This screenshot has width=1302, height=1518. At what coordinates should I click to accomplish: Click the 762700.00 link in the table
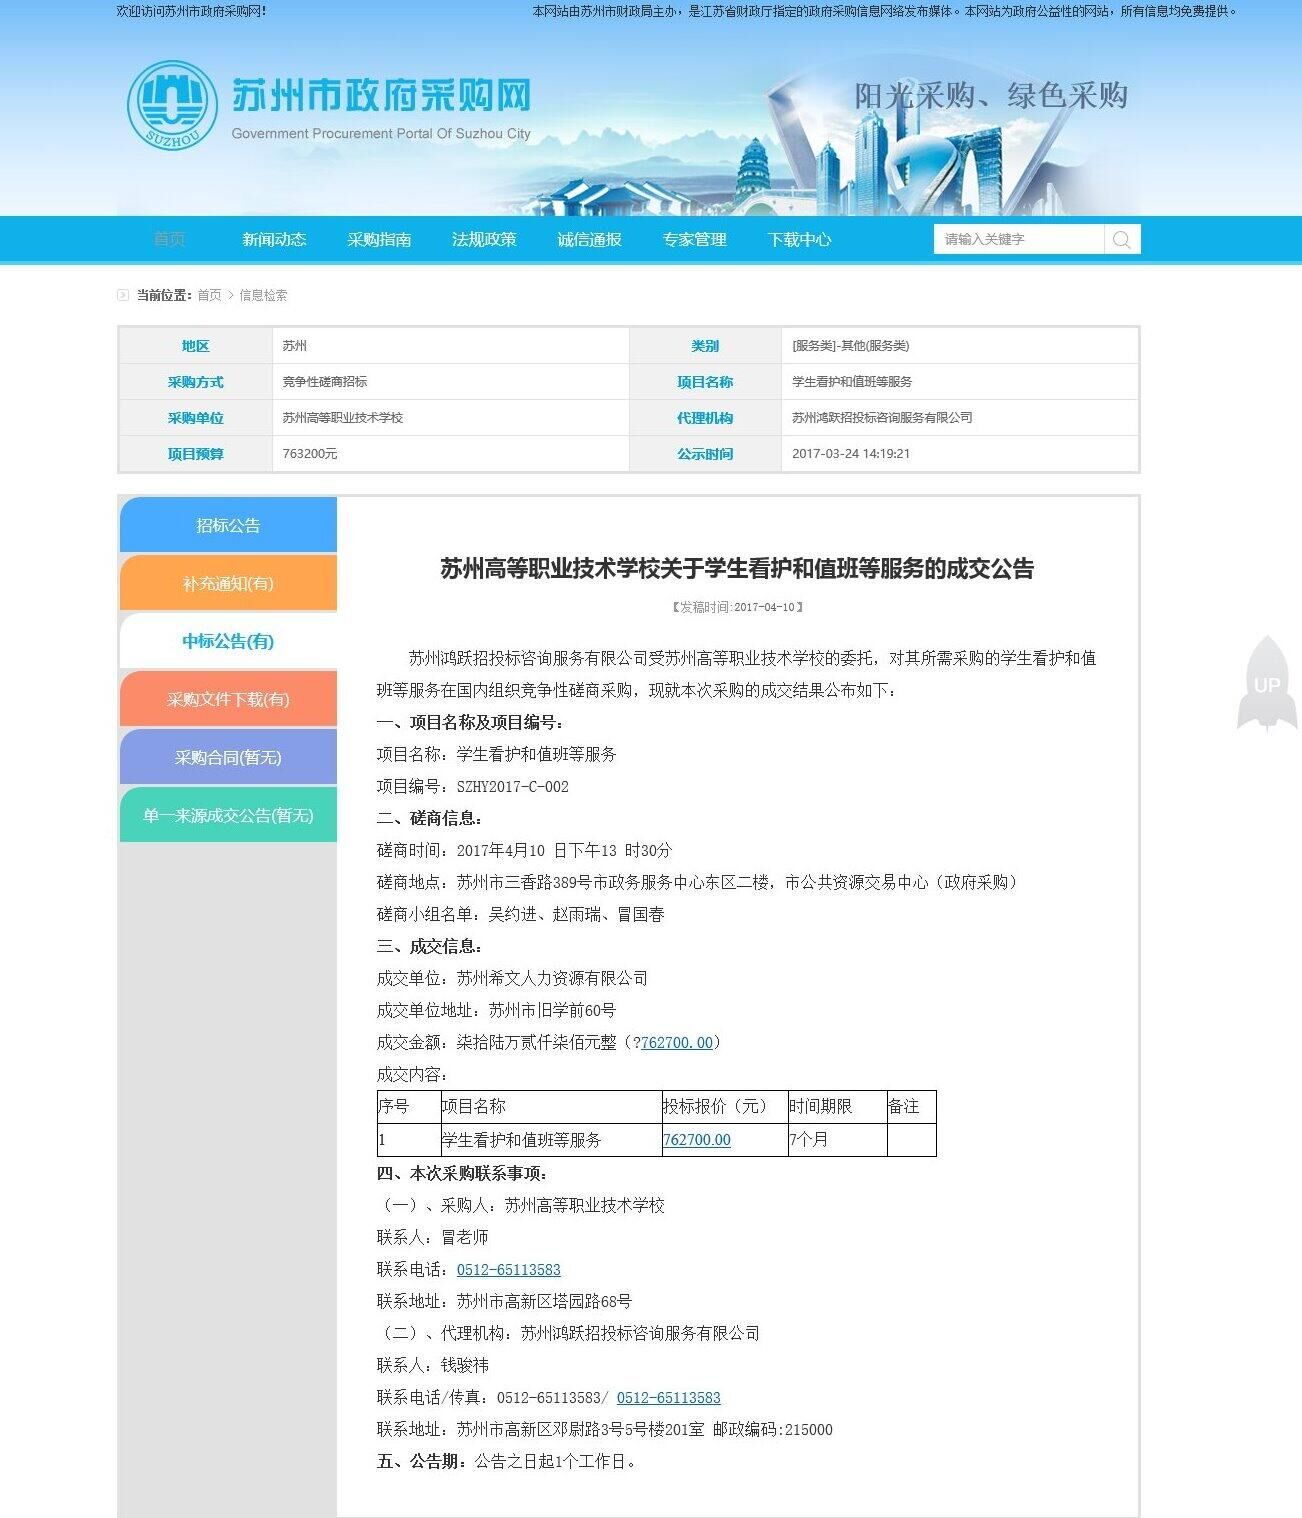697,1139
